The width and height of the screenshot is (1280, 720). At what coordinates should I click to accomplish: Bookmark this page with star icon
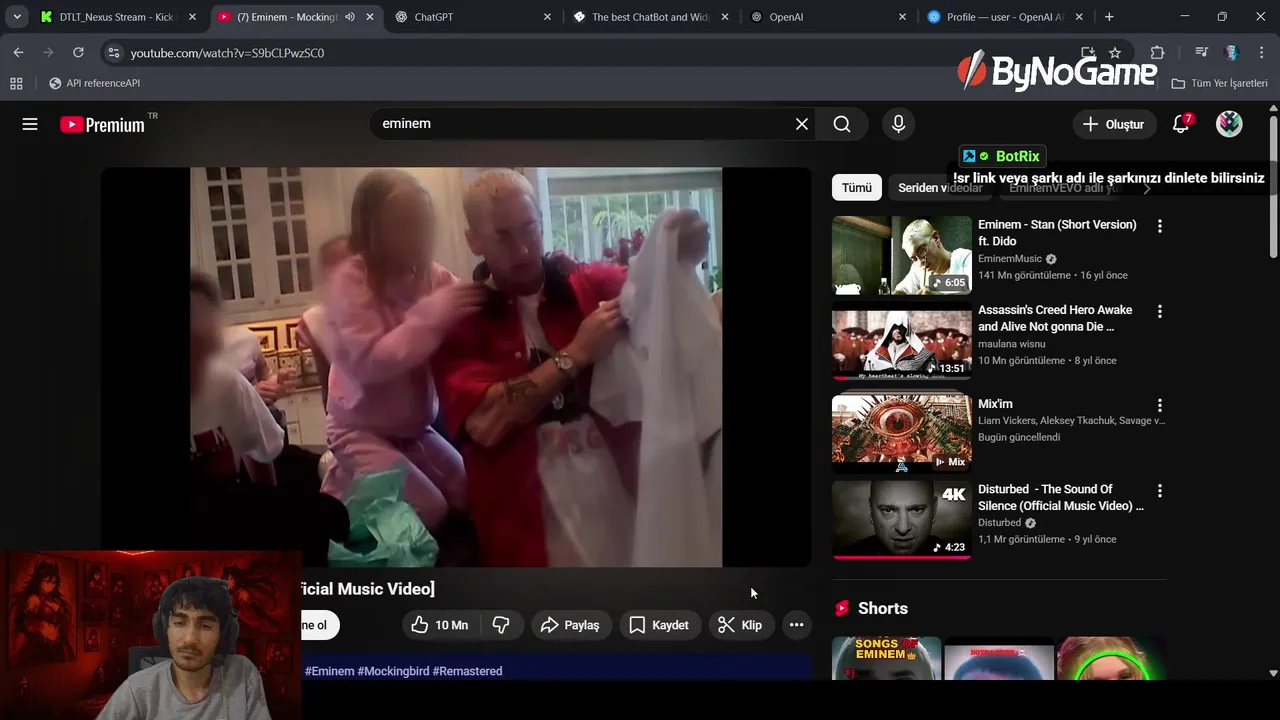click(x=1115, y=52)
